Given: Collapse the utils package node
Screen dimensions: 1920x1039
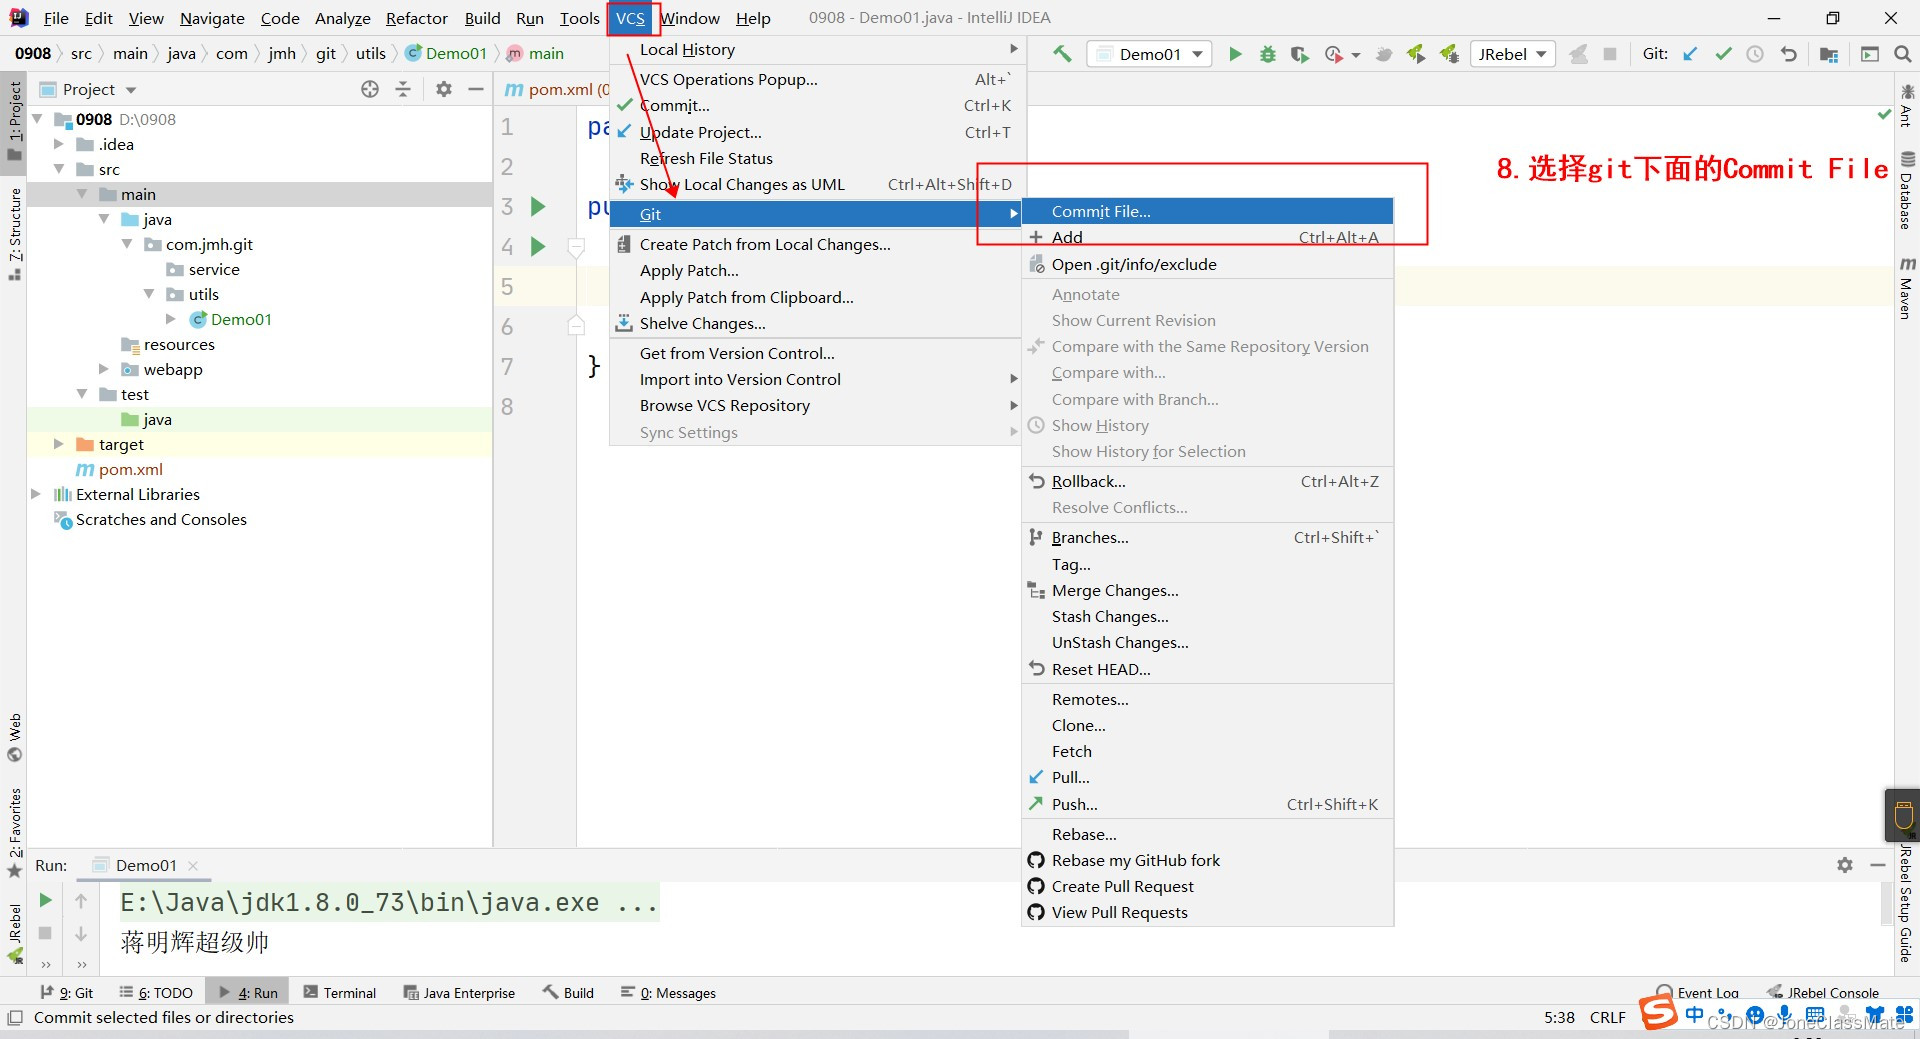Looking at the screenshot, I should point(149,294).
